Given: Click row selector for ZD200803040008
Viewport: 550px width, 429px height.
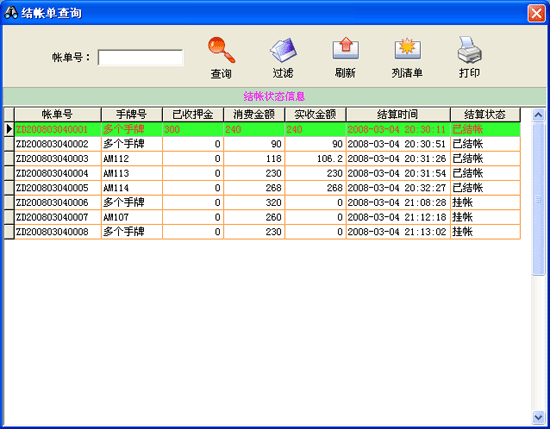Looking at the screenshot, I should click(9, 232).
